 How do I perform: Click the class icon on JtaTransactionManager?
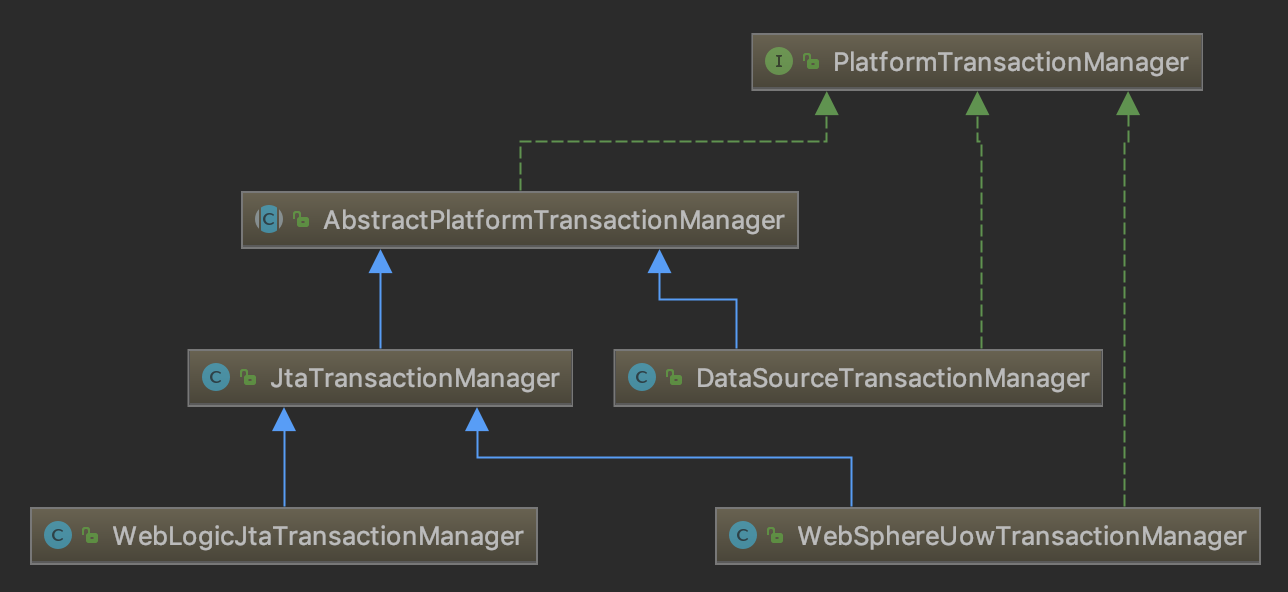point(215,378)
